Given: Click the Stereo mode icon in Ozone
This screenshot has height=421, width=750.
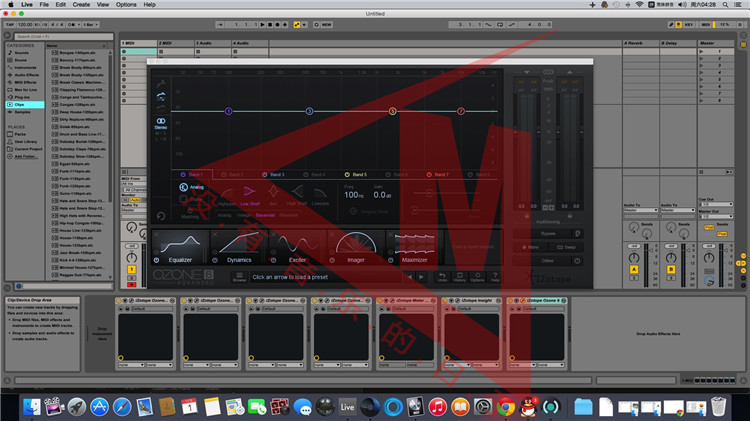Looking at the screenshot, I should point(161,123).
